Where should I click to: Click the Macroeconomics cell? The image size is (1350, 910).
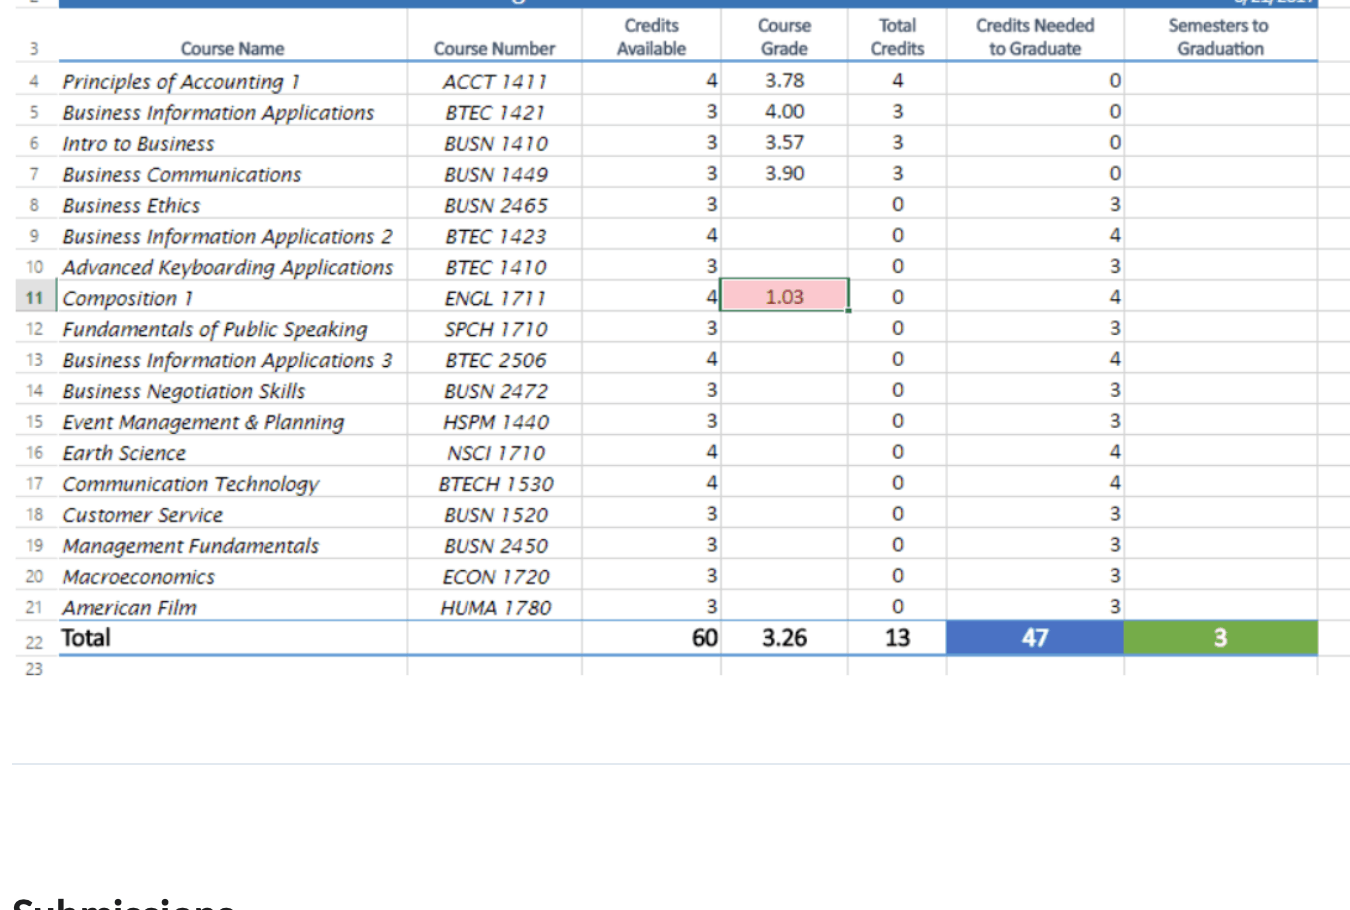232,576
